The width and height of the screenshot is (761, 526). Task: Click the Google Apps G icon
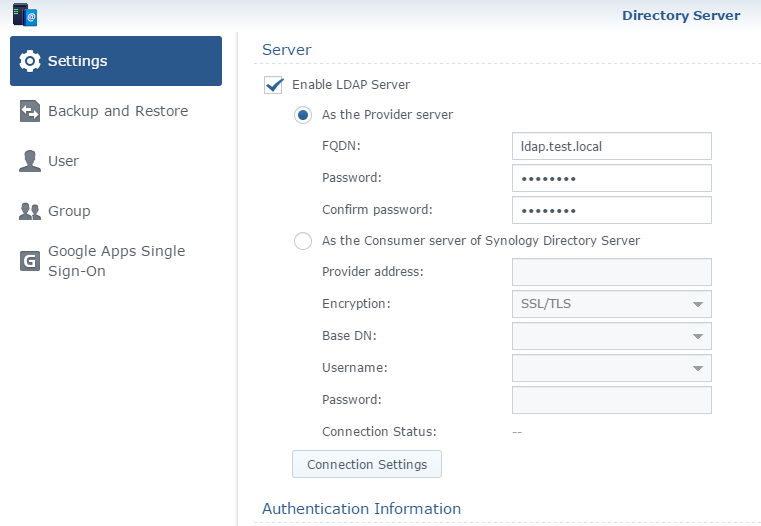click(30, 261)
